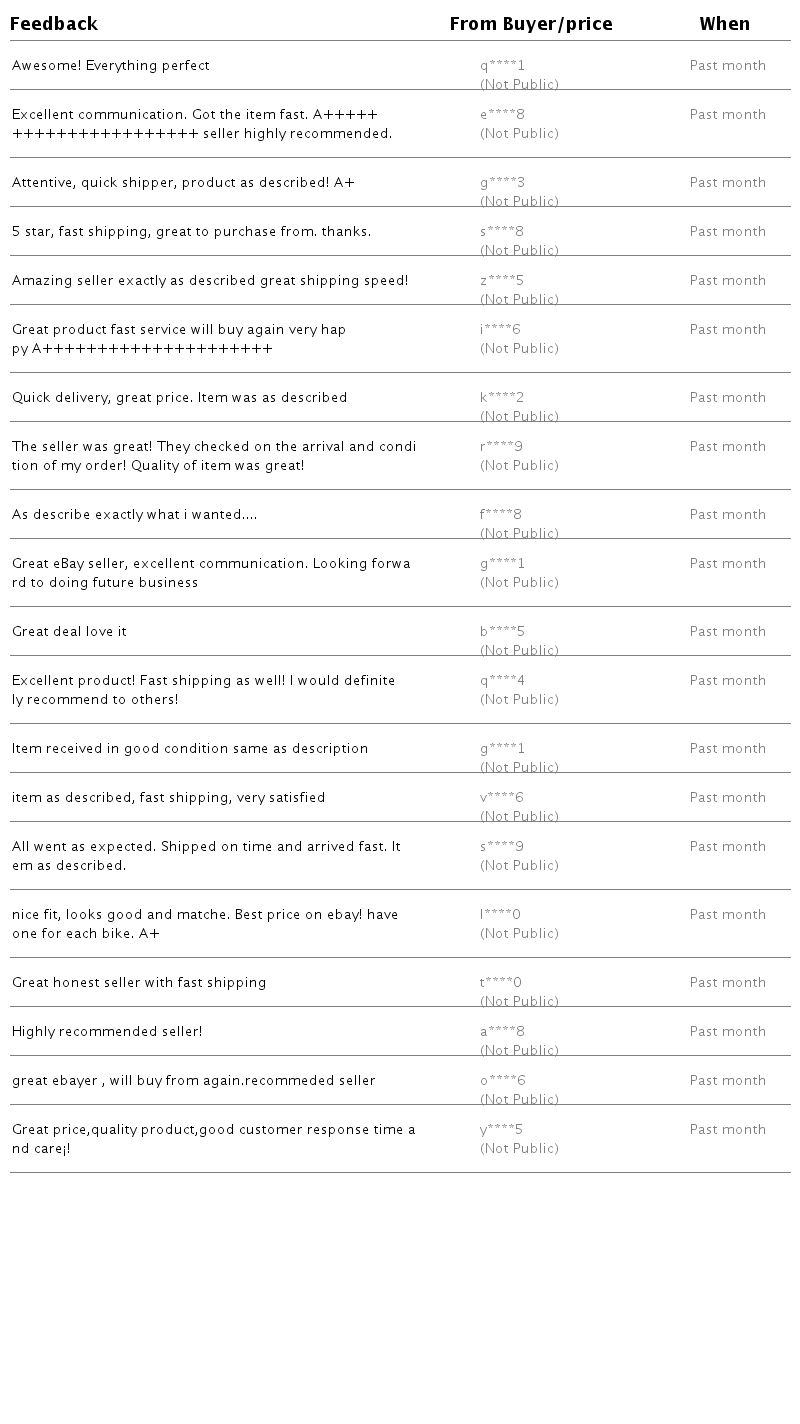Open buyer l****0 profile
800x1424 pixels.
[x=500, y=915]
